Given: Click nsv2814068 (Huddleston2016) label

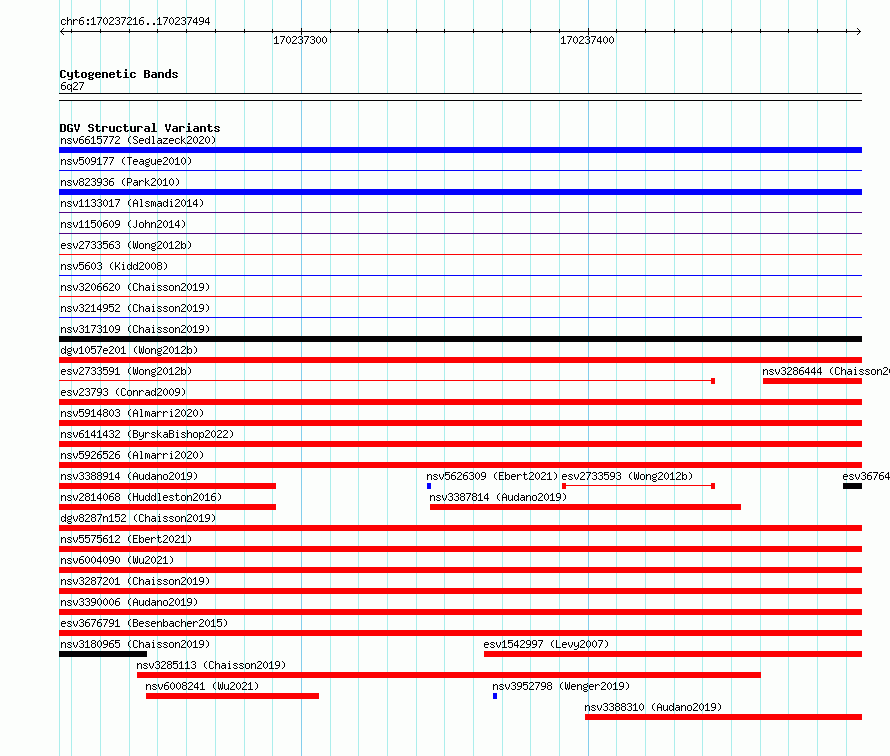Looking at the screenshot, I should [141, 497].
